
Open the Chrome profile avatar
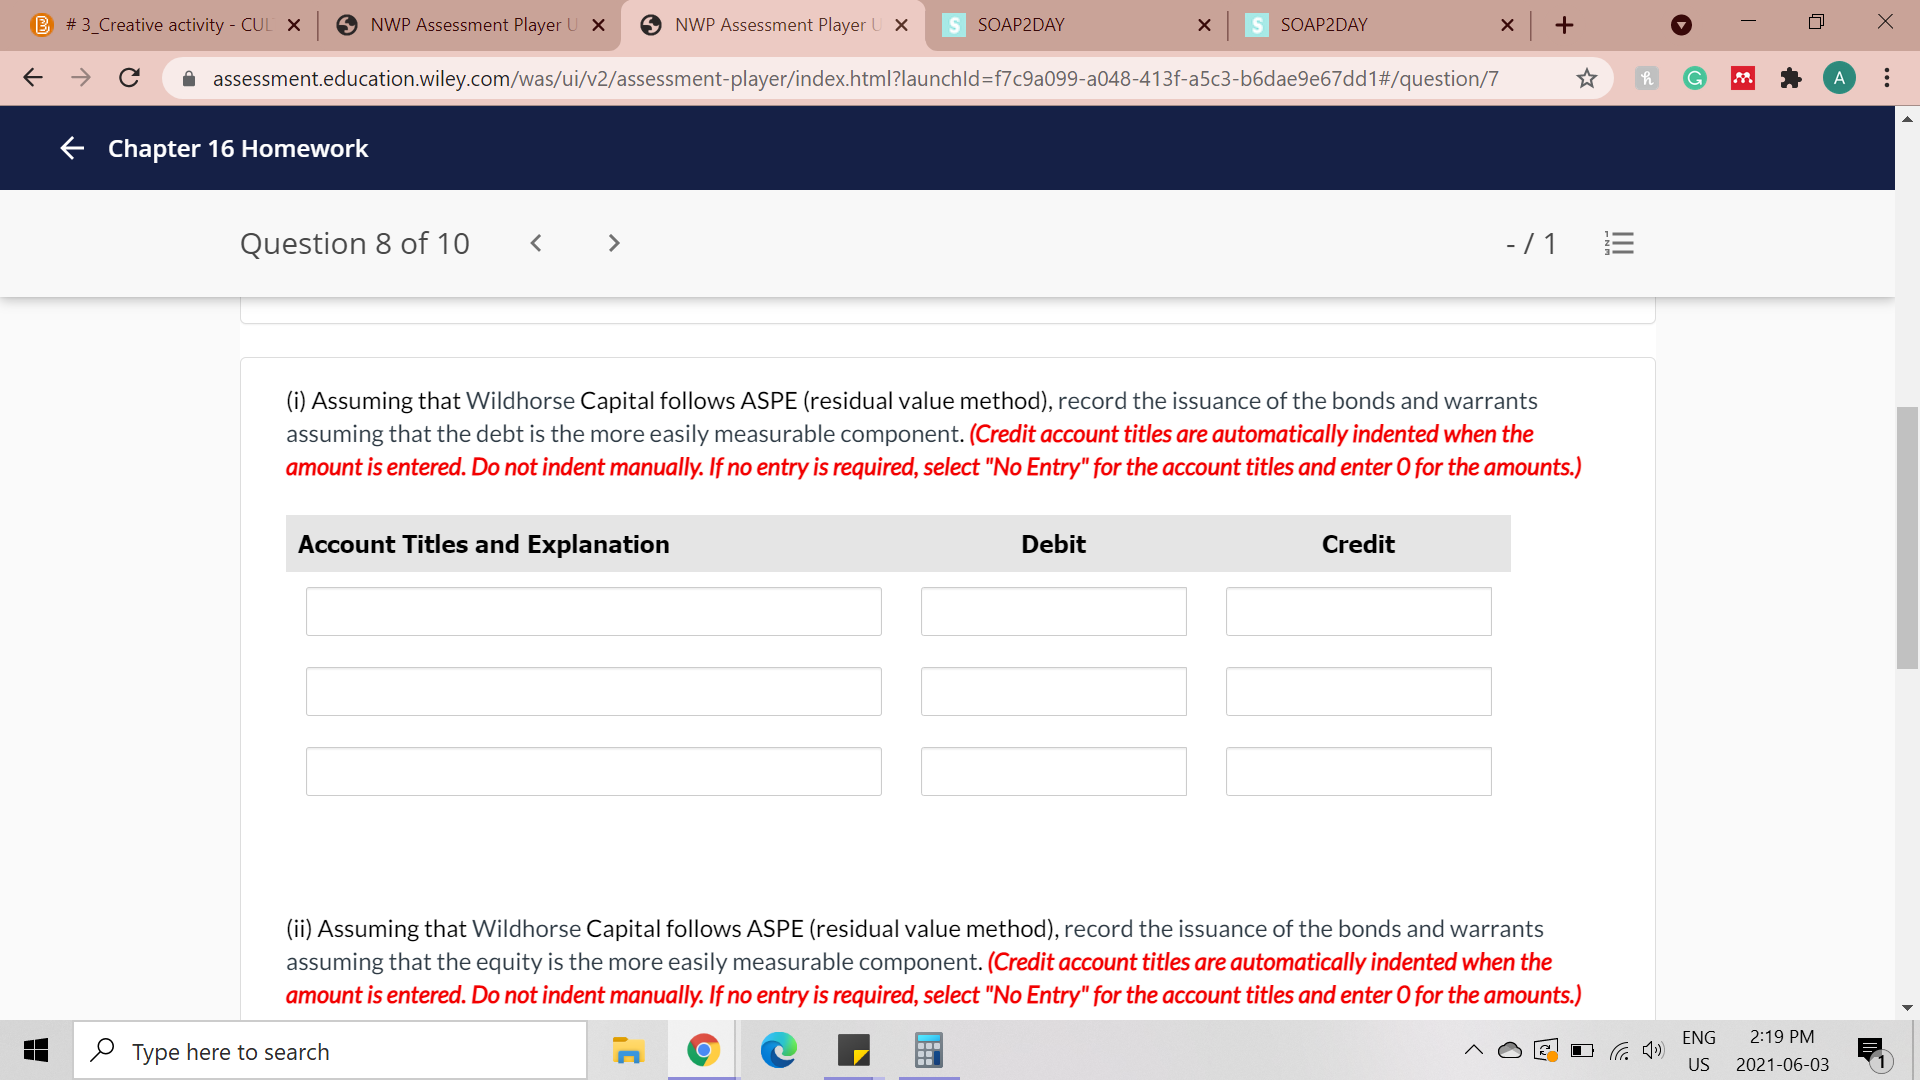click(1839, 78)
